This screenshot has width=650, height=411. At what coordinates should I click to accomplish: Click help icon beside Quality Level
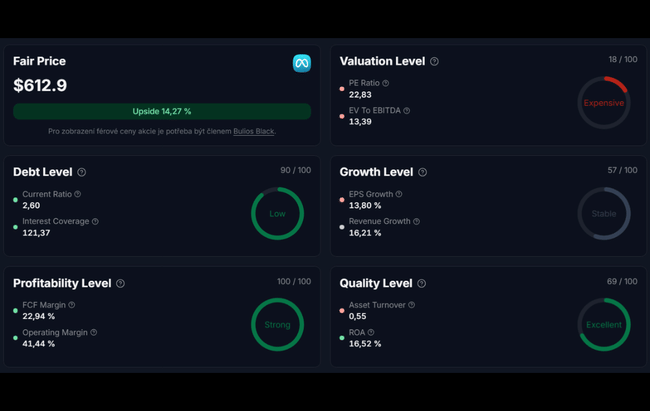pyautogui.click(x=421, y=283)
